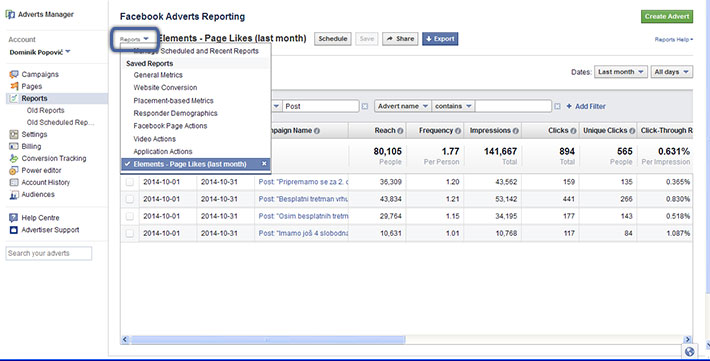Tick checkbox for the 36,309 reach row

pos(130,182)
